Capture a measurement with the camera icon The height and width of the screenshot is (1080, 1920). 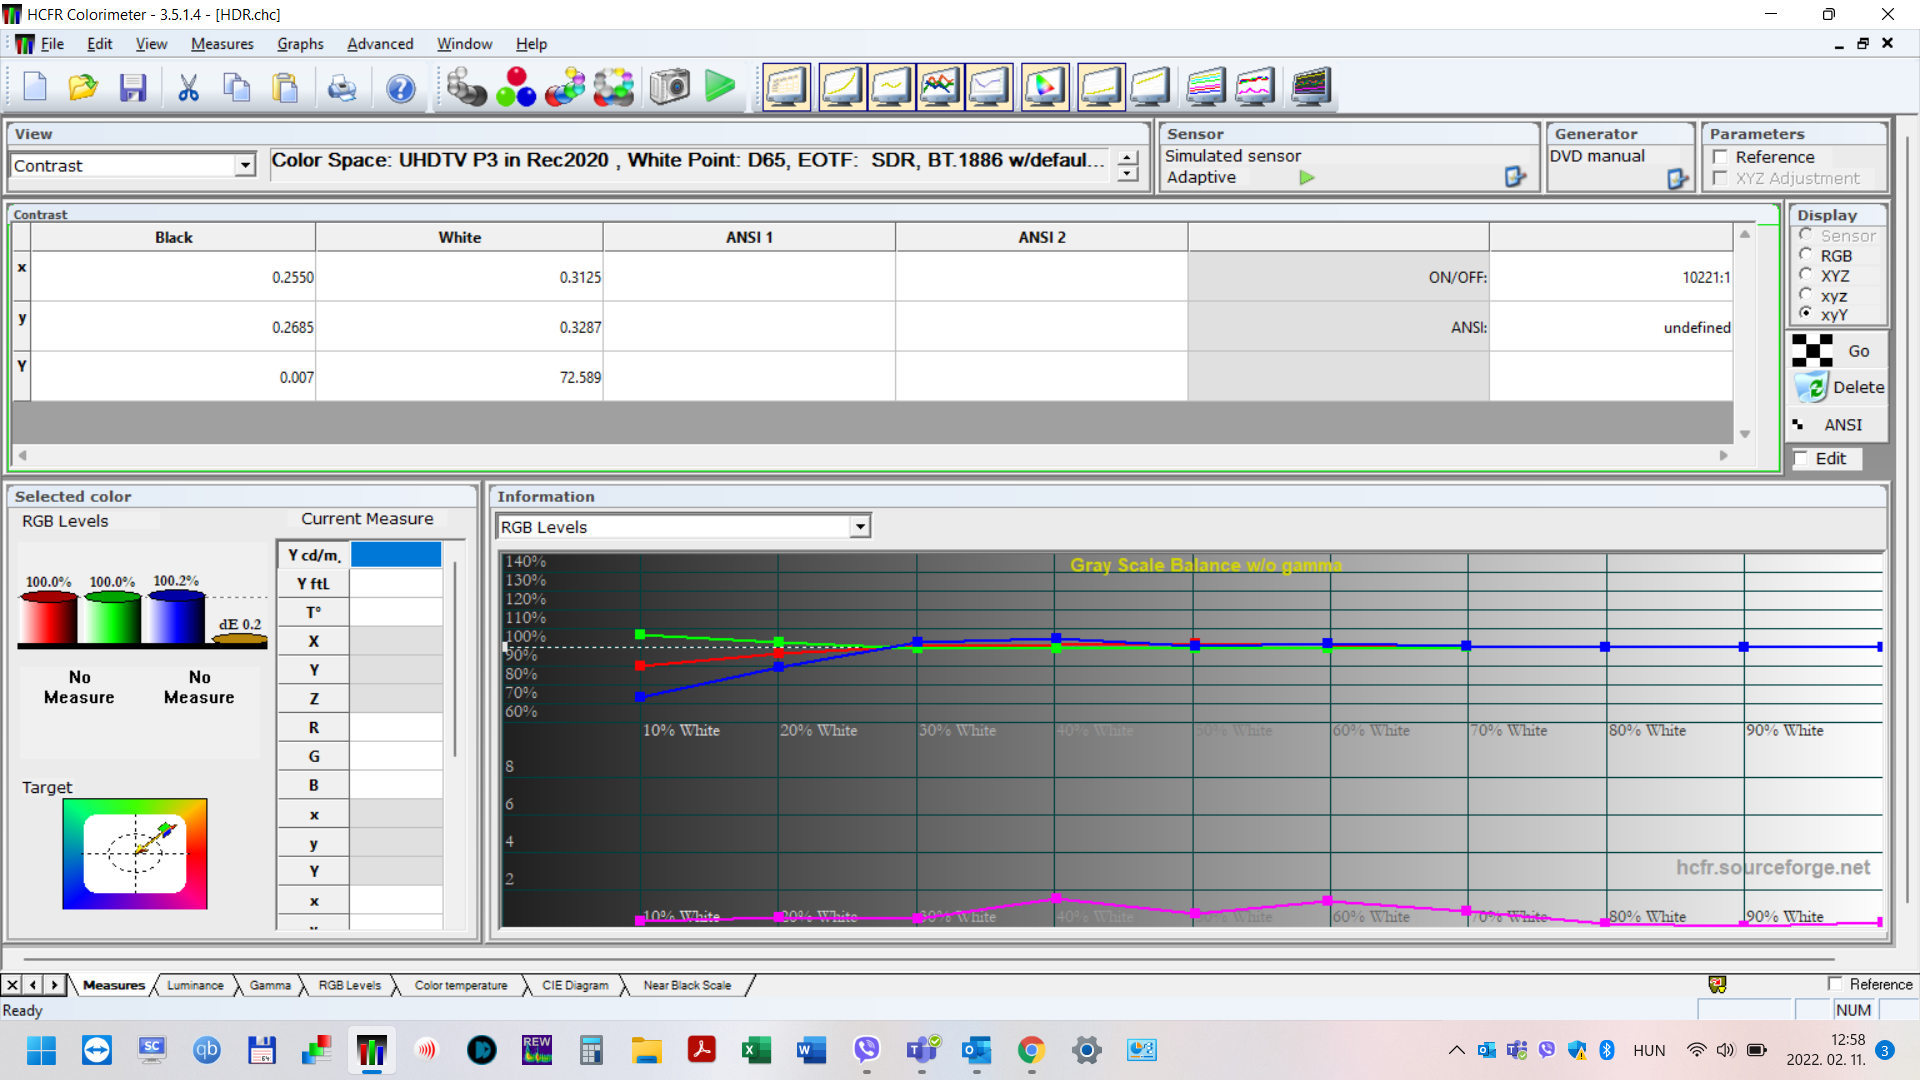tap(669, 87)
